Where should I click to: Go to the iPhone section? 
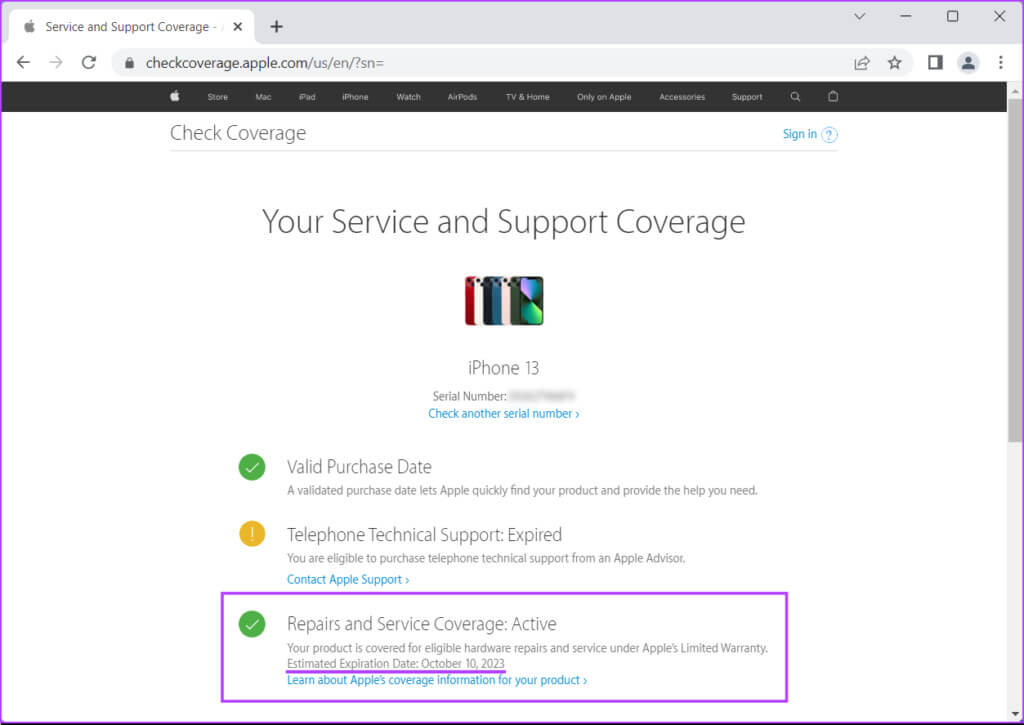point(355,97)
